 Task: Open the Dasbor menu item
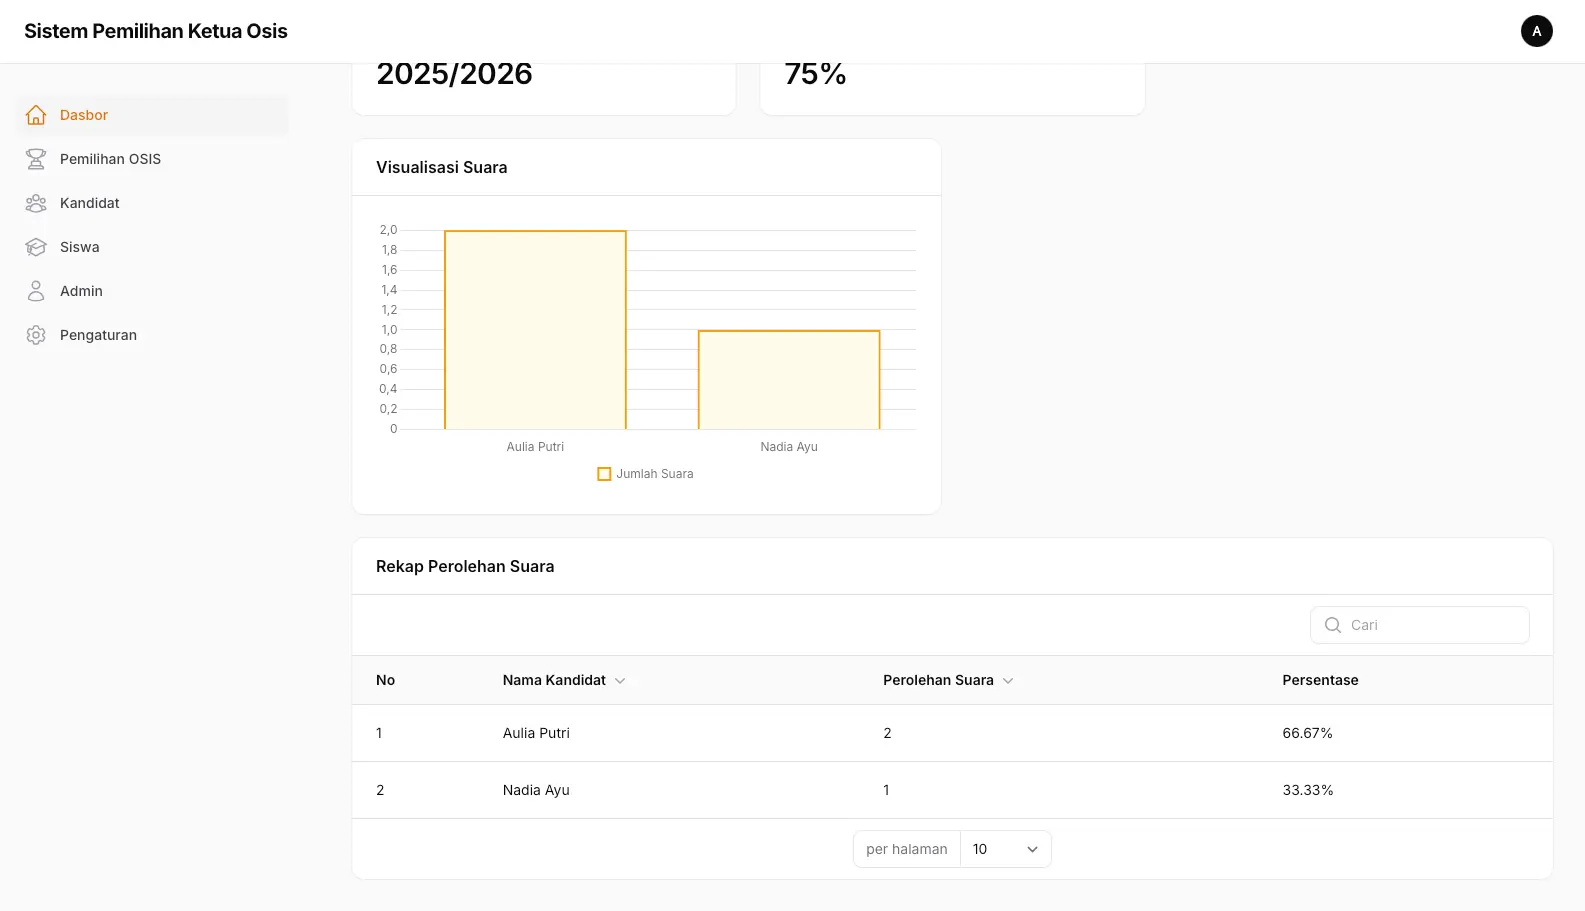(x=152, y=115)
